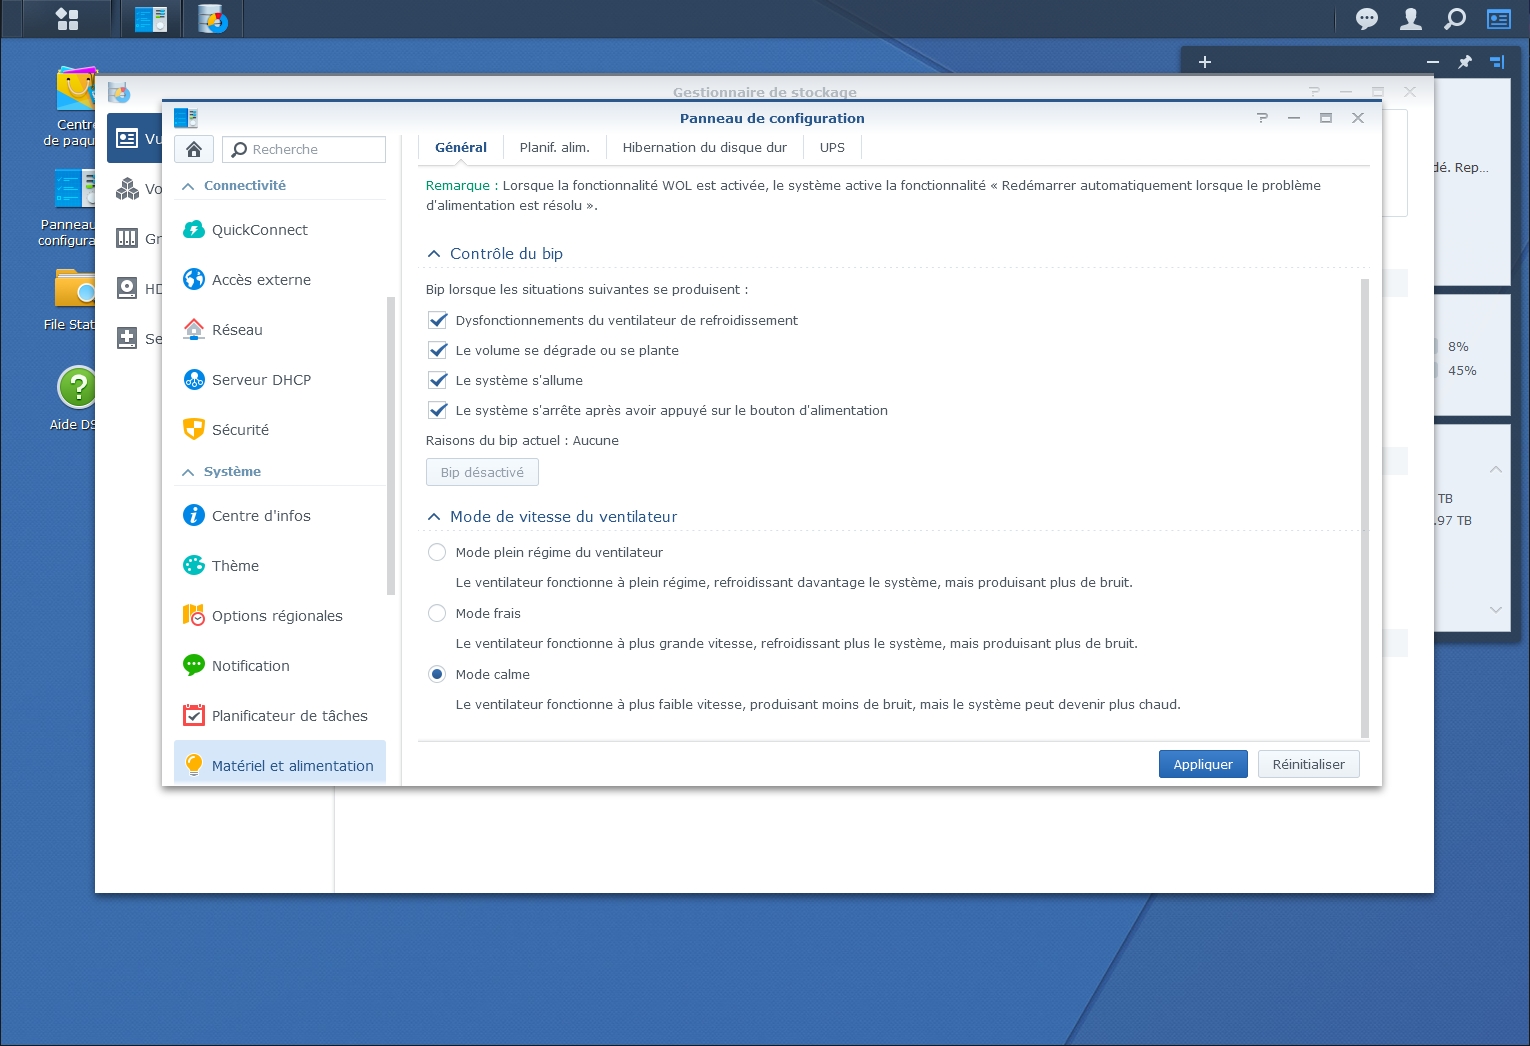The width and height of the screenshot is (1530, 1046).
Task: Open notifications chat bubble in taskbar
Action: click(x=1366, y=19)
